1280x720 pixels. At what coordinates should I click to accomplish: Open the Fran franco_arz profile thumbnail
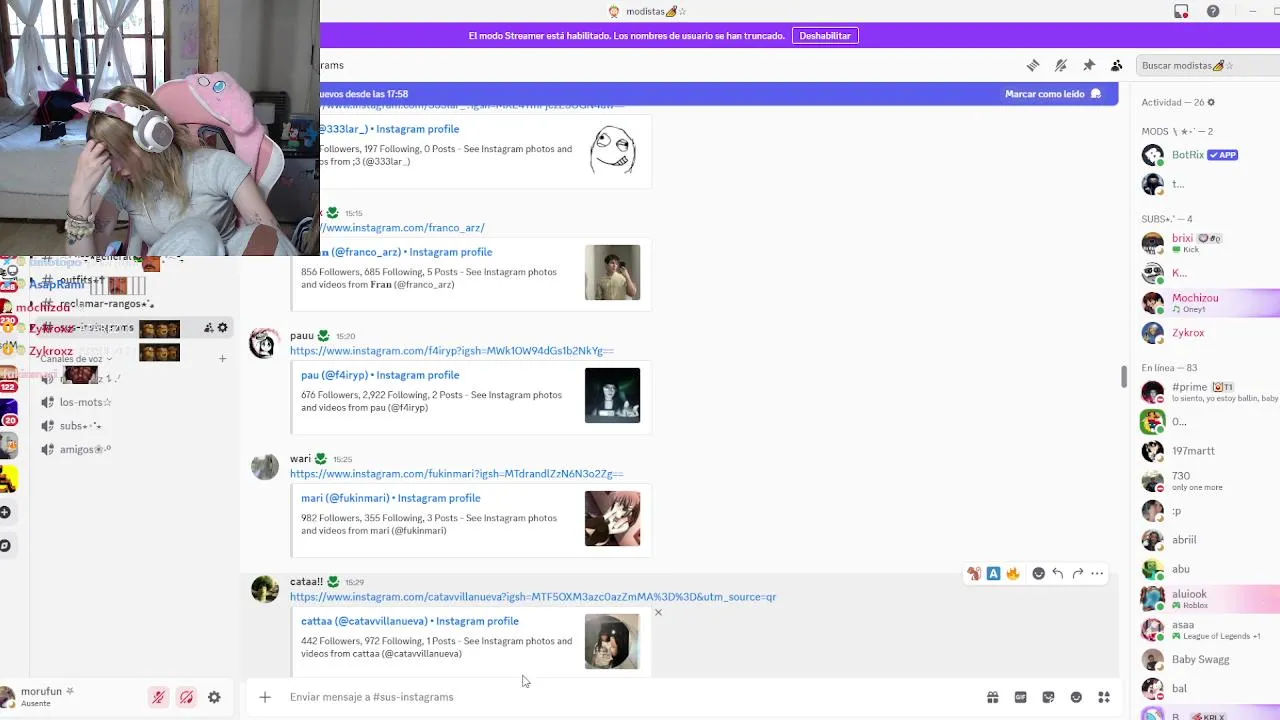tap(612, 272)
